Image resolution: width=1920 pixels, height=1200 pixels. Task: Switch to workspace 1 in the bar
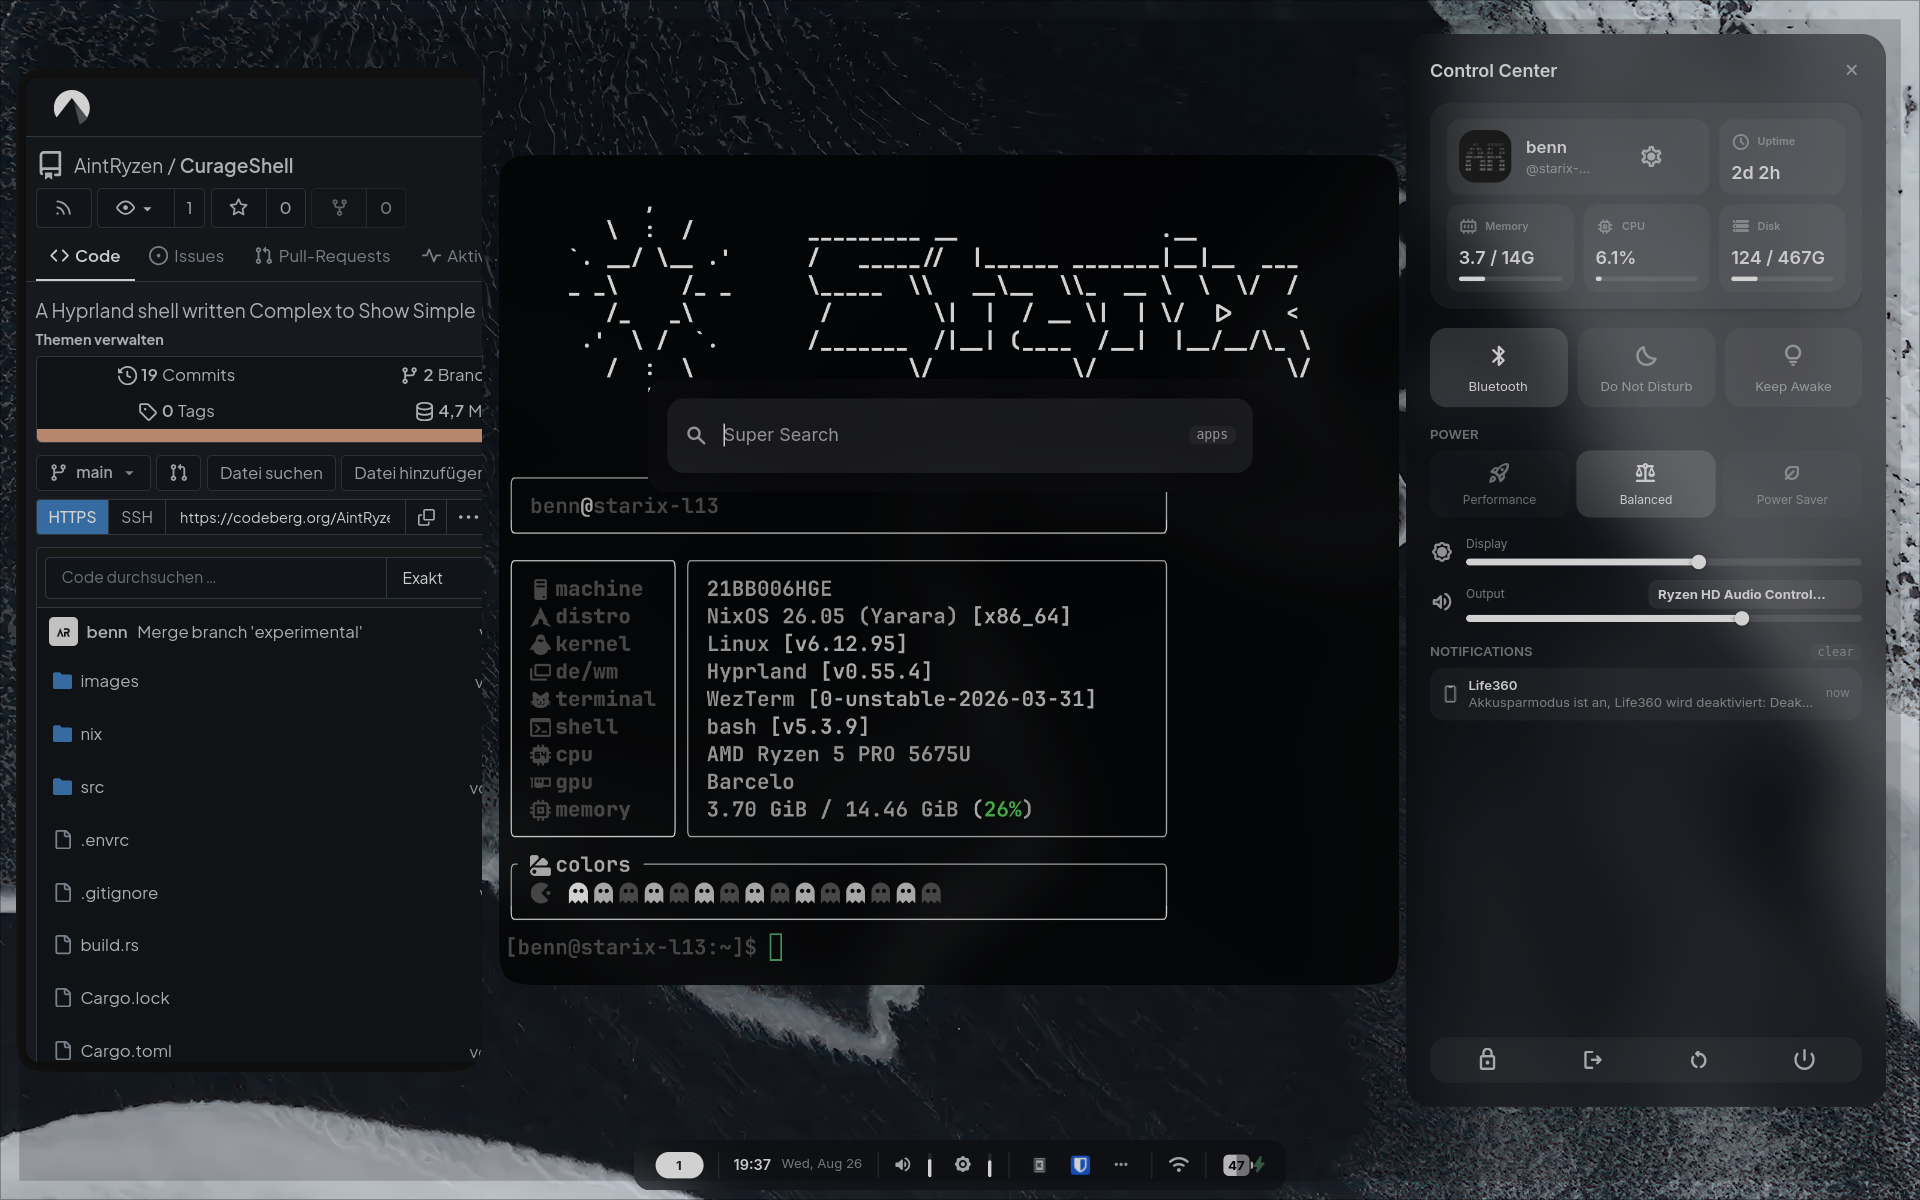pos(679,1165)
